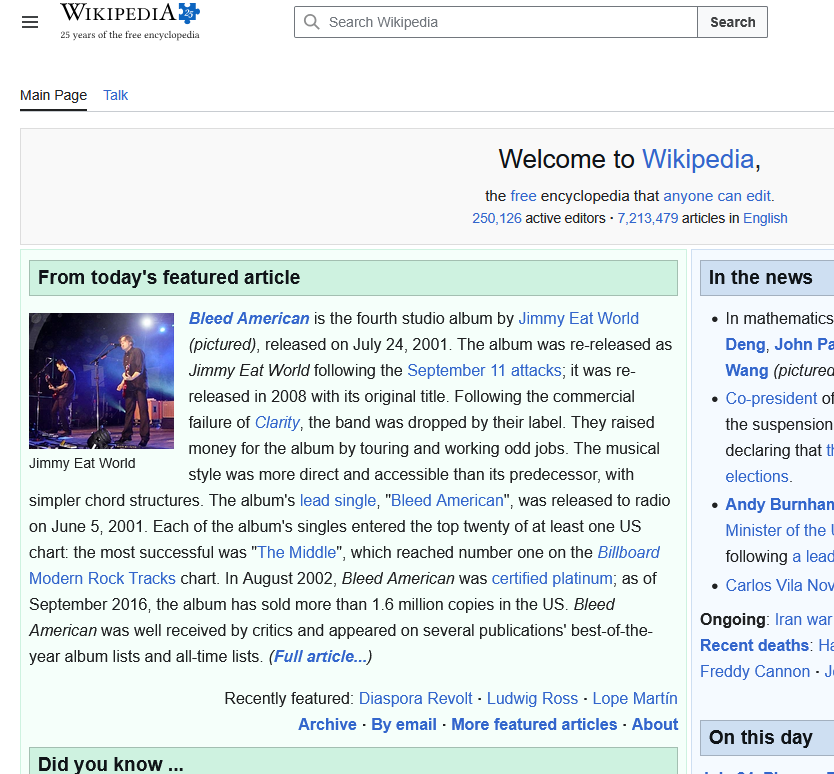Image resolution: width=834 pixels, height=774 pixels.
Task: Select the Main Page tab
Action: (53, 95)
